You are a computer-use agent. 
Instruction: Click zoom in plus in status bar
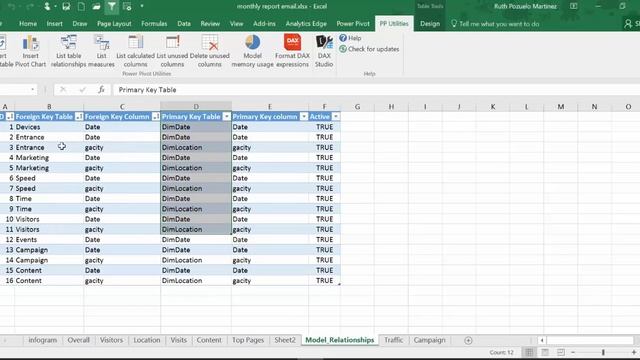(x=634, y=352)
